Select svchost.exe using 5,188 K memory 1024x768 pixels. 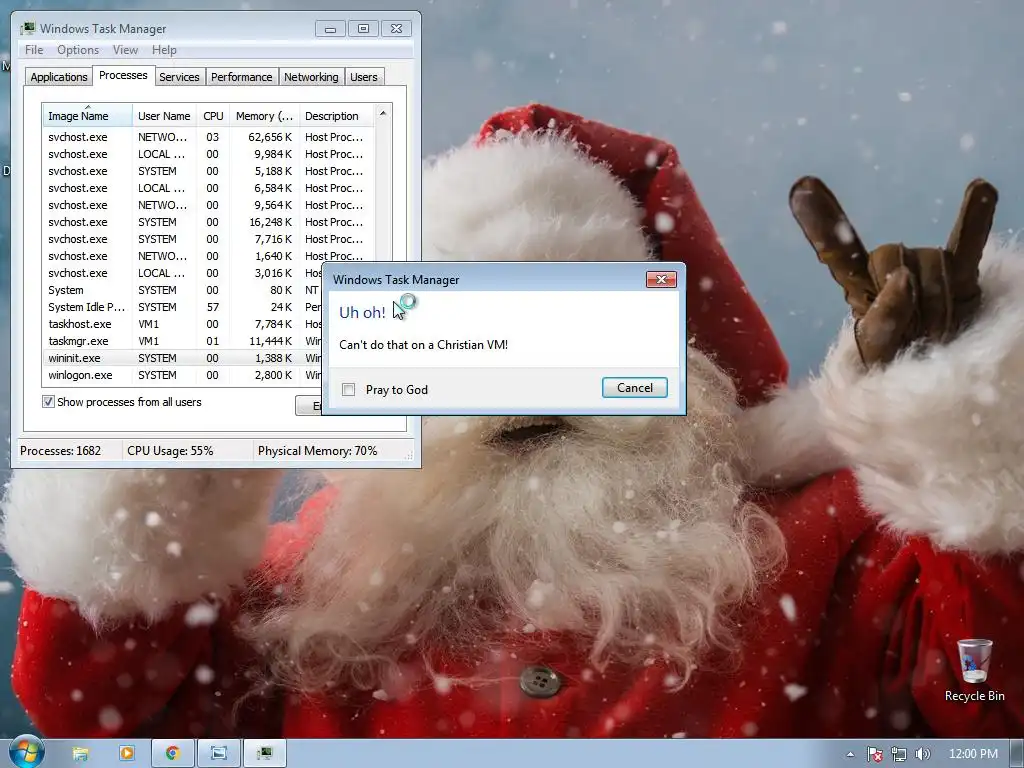[x=209, y=171]
